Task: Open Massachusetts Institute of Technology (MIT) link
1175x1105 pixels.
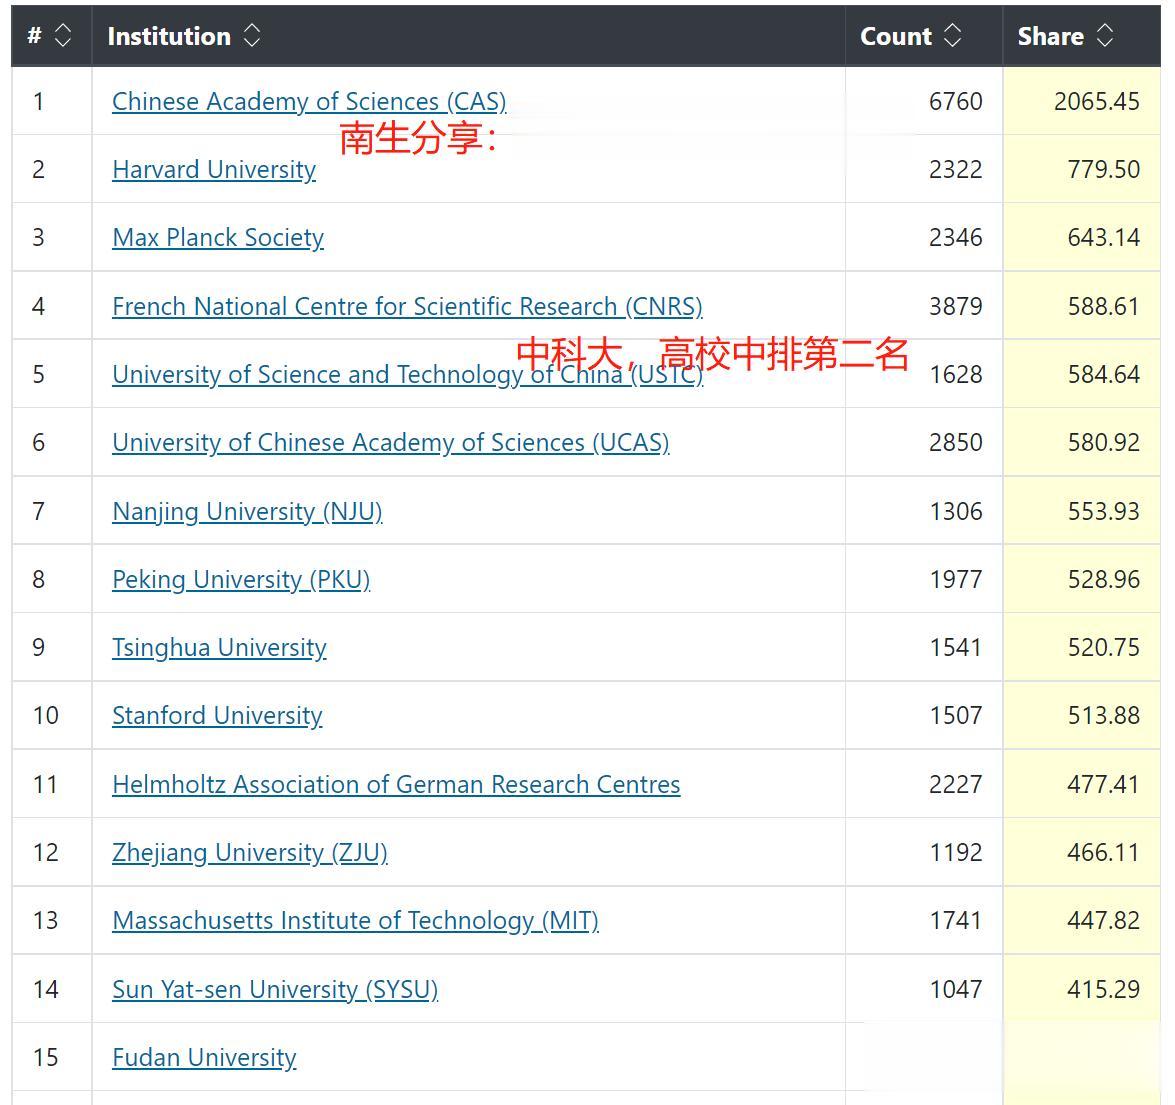Action: pos(355,920)
